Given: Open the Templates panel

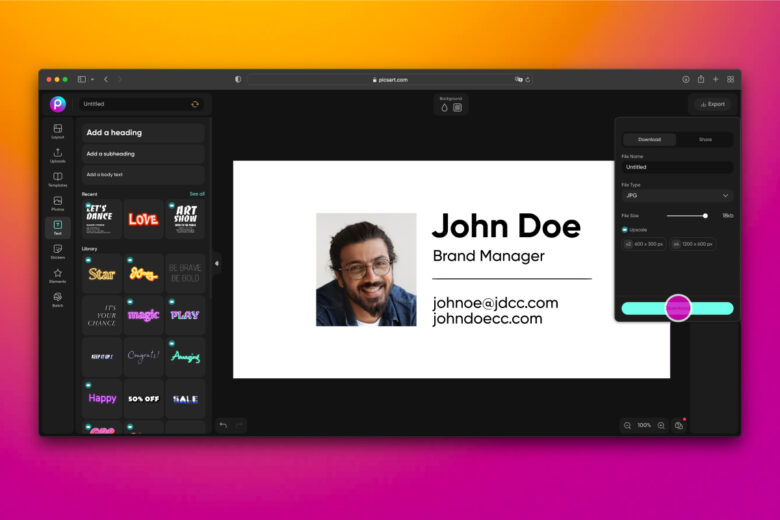Looking at the screenshot, I should coord(58,179).
